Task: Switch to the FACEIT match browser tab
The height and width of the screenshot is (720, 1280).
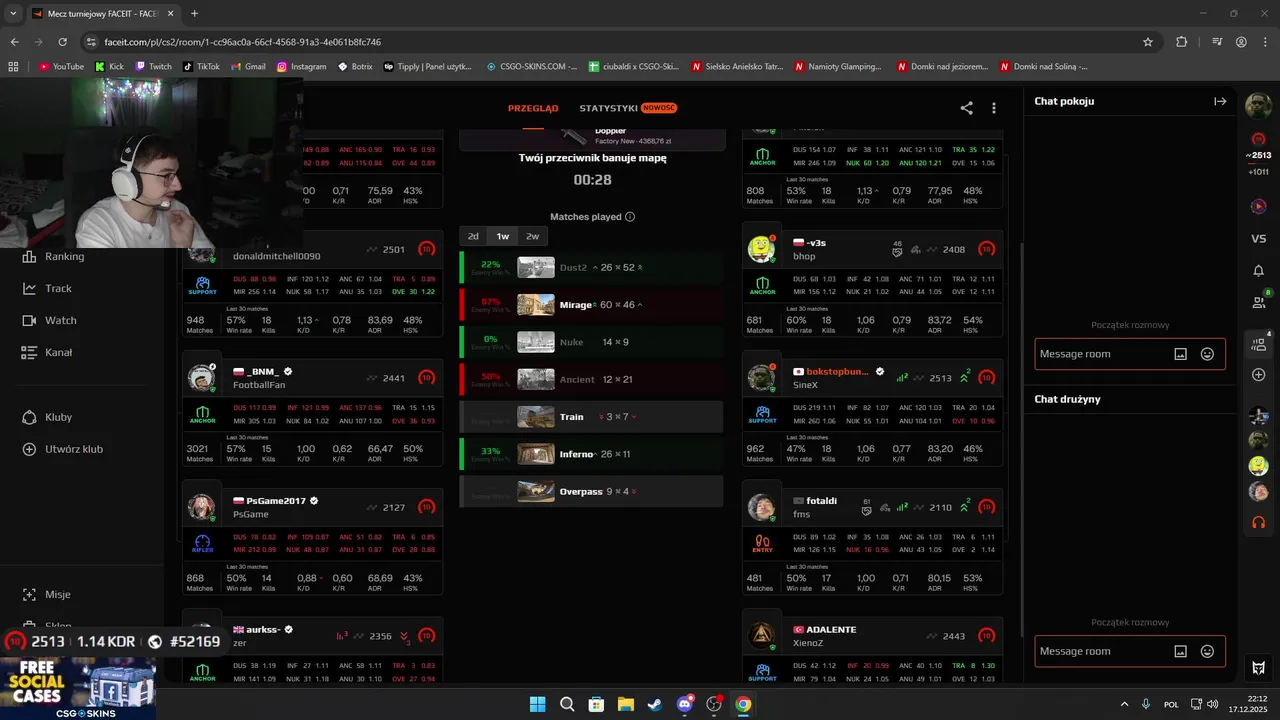Action: 103,14
